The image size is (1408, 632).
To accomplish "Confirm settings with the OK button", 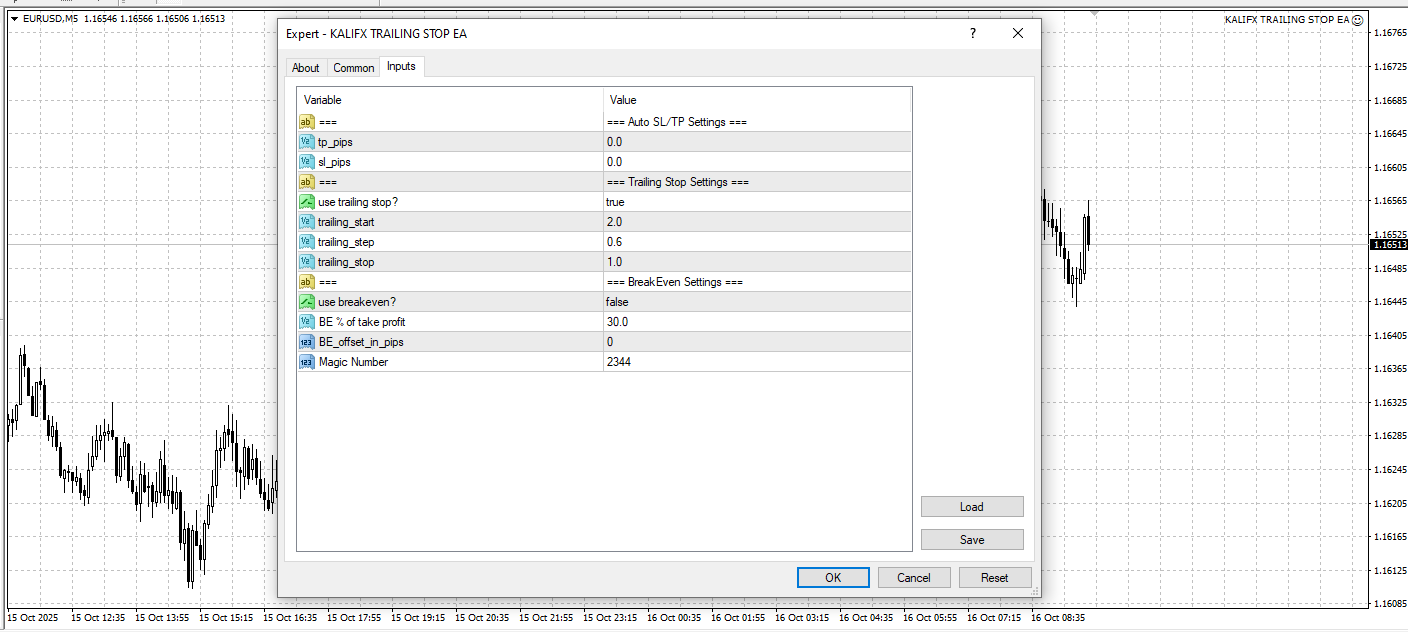I will pyautogui.click(x=833, y=577).
